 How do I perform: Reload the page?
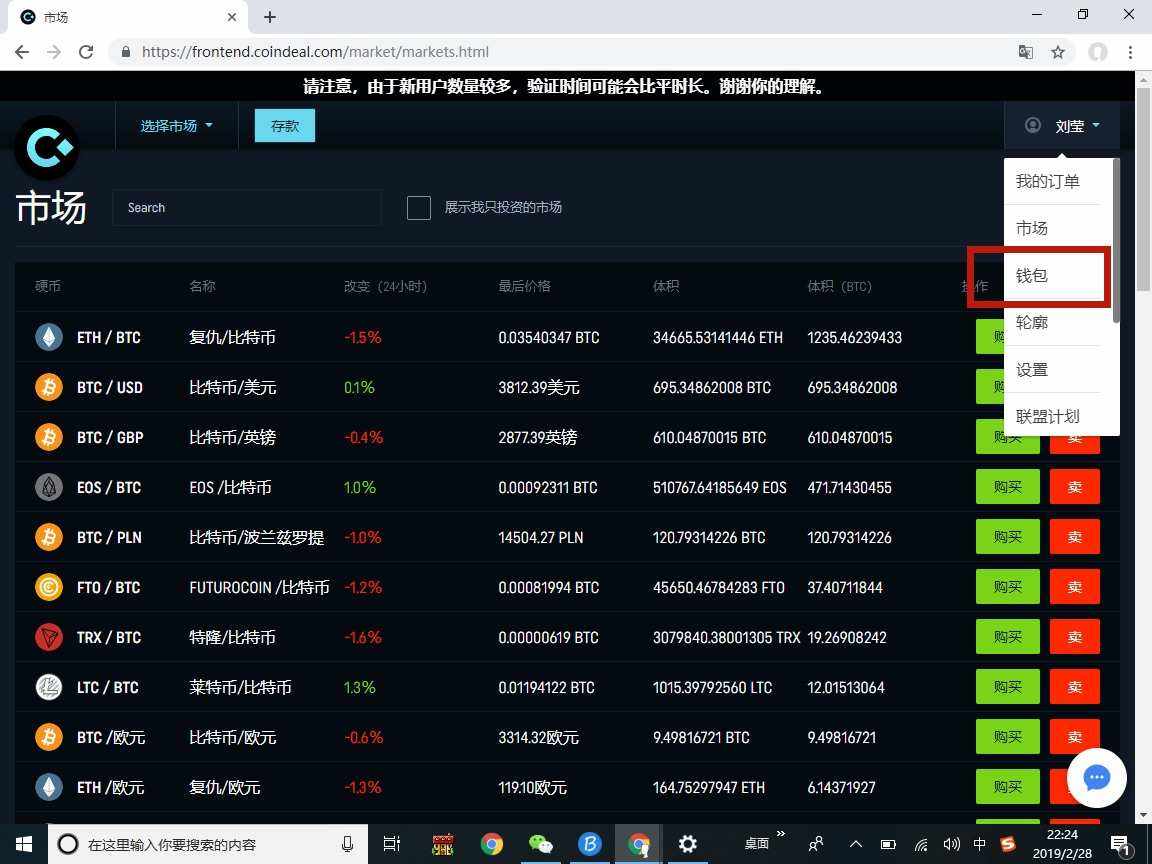(86, 52)
